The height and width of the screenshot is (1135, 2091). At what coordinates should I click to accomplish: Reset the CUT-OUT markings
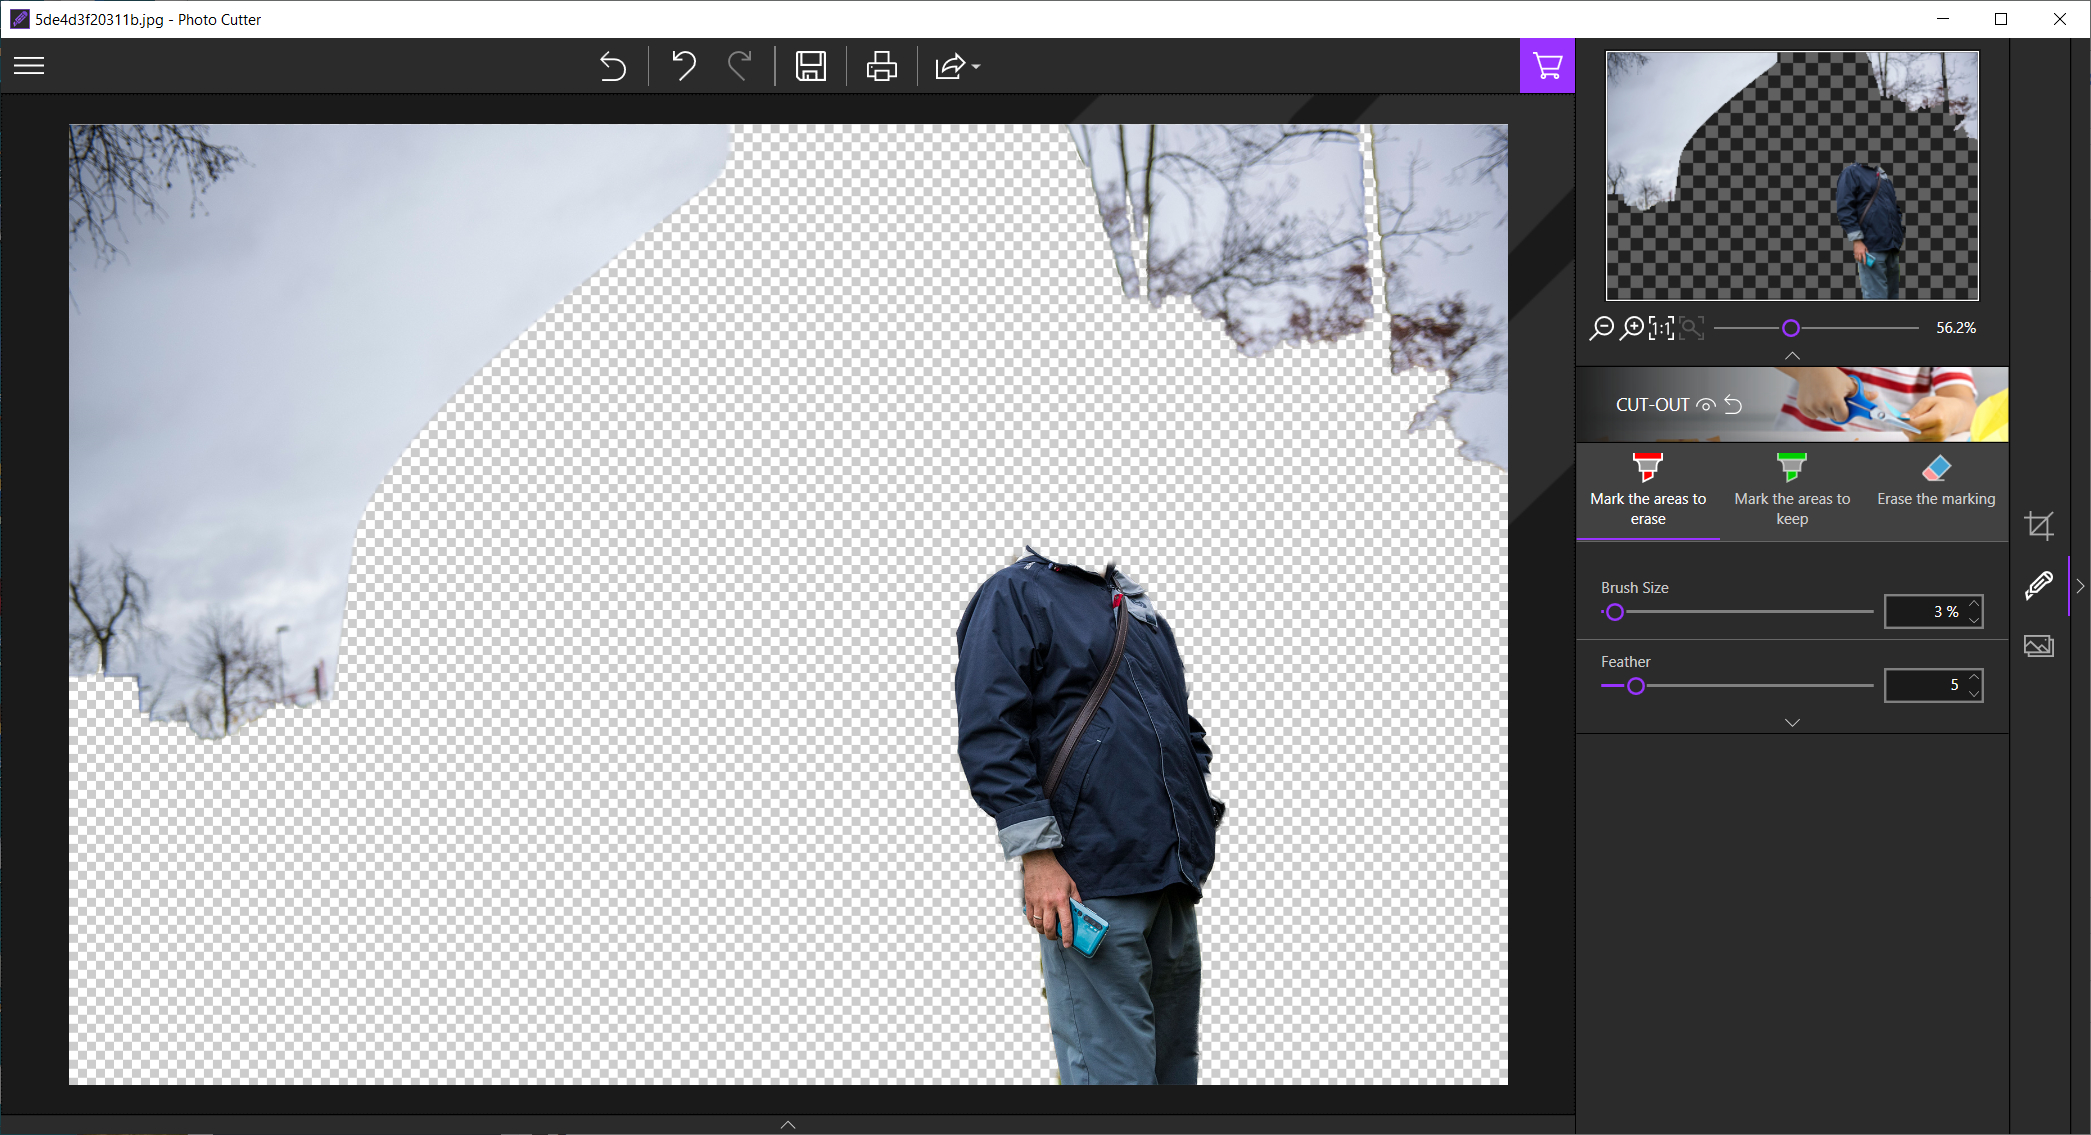pyautogui.click(x=1734, y=405)
